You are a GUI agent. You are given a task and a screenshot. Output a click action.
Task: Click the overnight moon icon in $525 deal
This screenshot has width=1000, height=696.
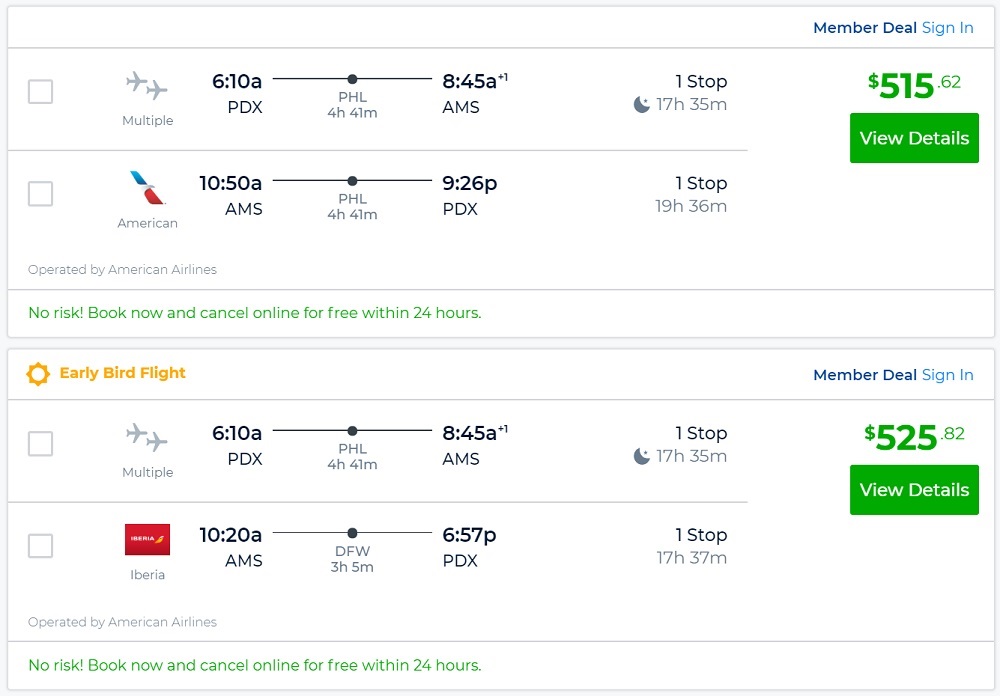642,457
